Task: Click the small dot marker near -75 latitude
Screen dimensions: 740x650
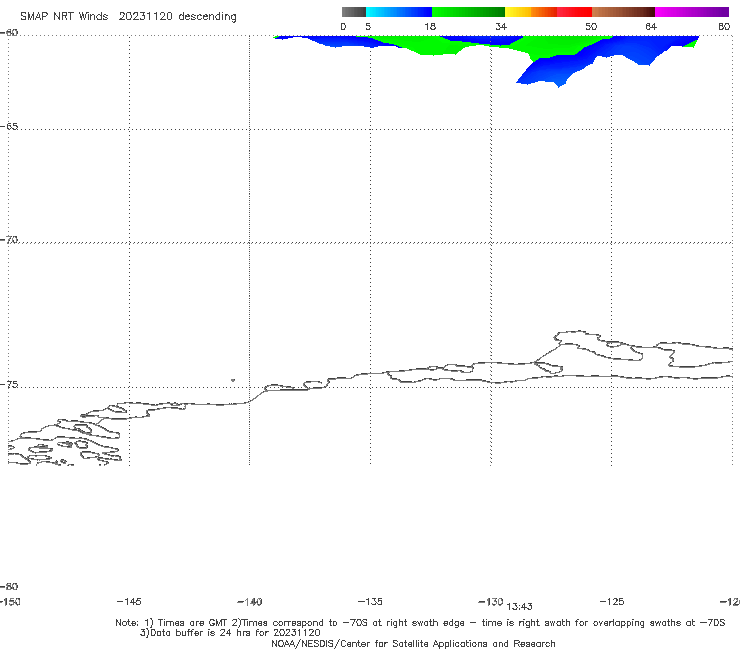Action: 233,380
